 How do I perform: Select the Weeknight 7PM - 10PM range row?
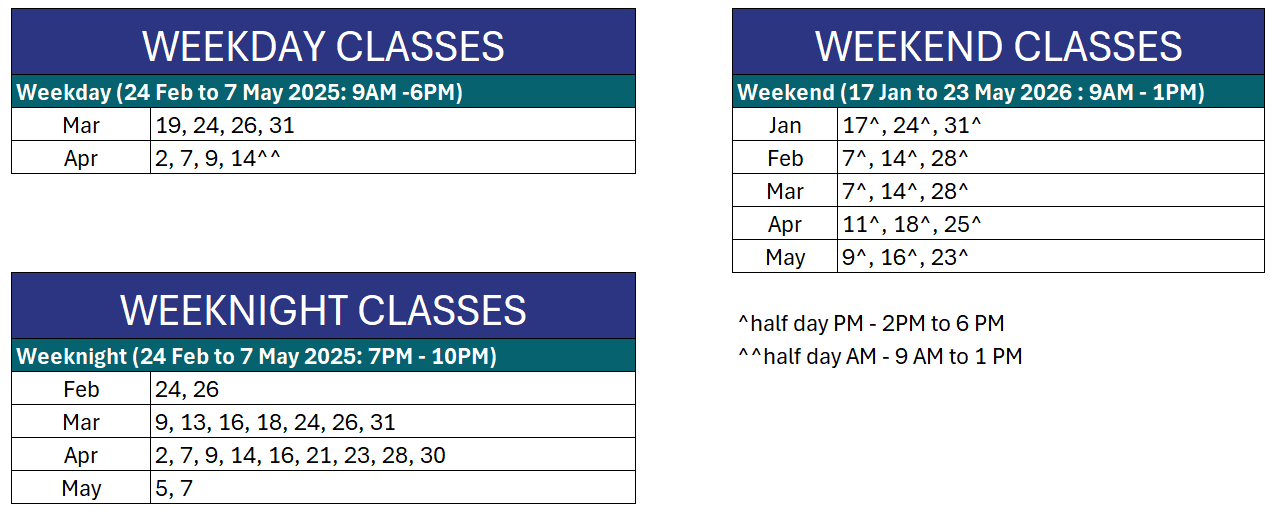[257, 356]
